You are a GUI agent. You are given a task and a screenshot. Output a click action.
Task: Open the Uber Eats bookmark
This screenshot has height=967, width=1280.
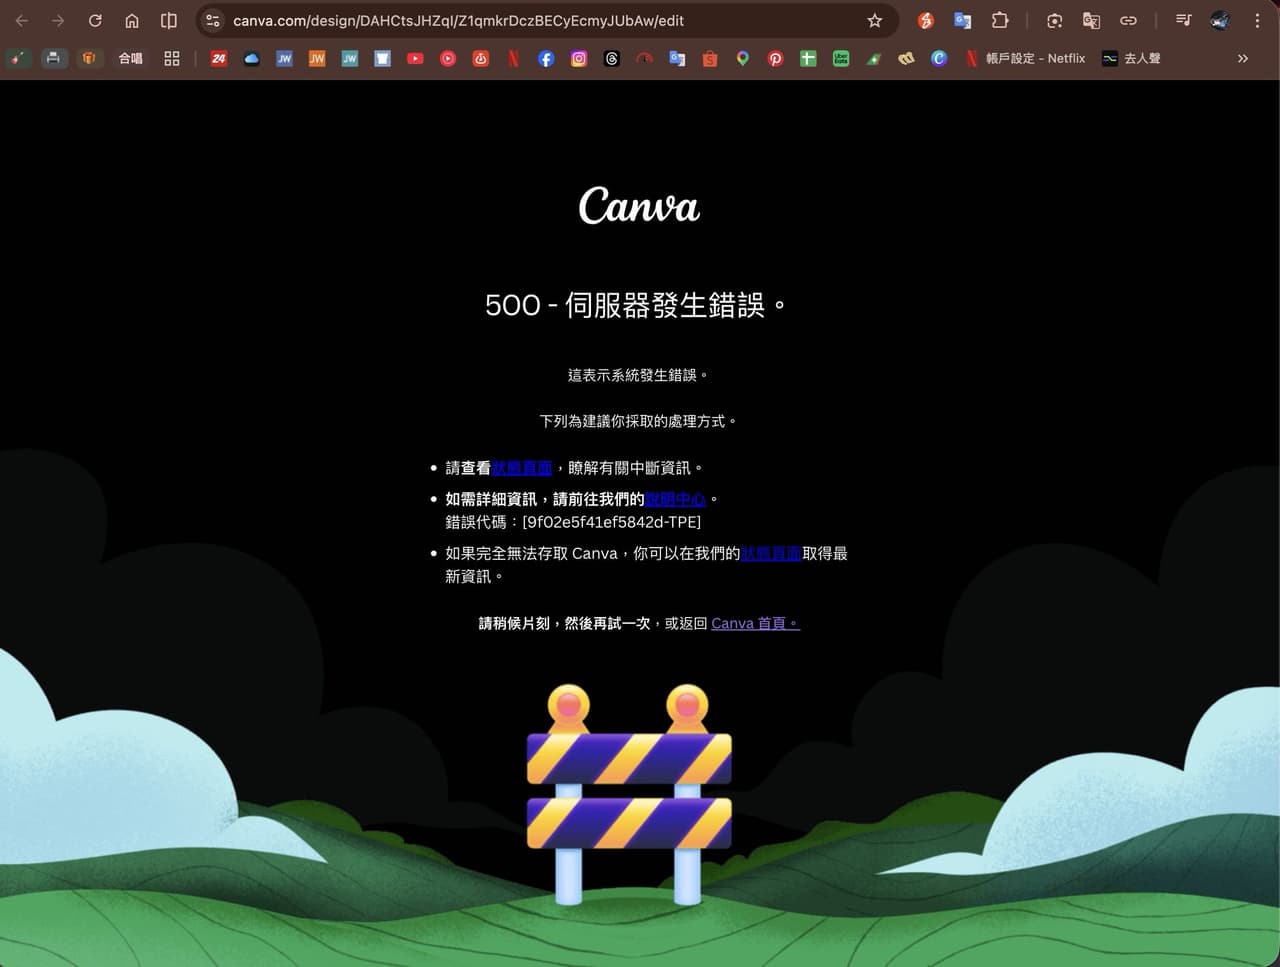(841, 59)
